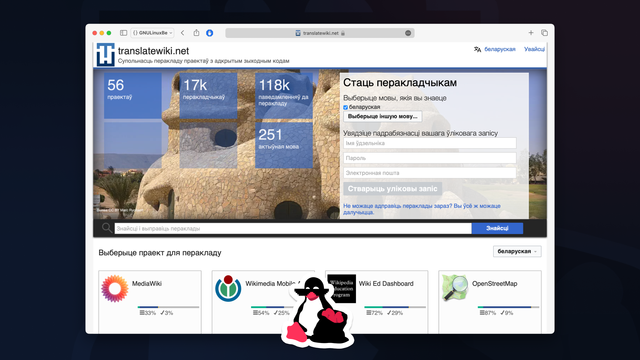
Task: Click the Wiki Ed Dashboard logo
Action: [x=342, y=289]
